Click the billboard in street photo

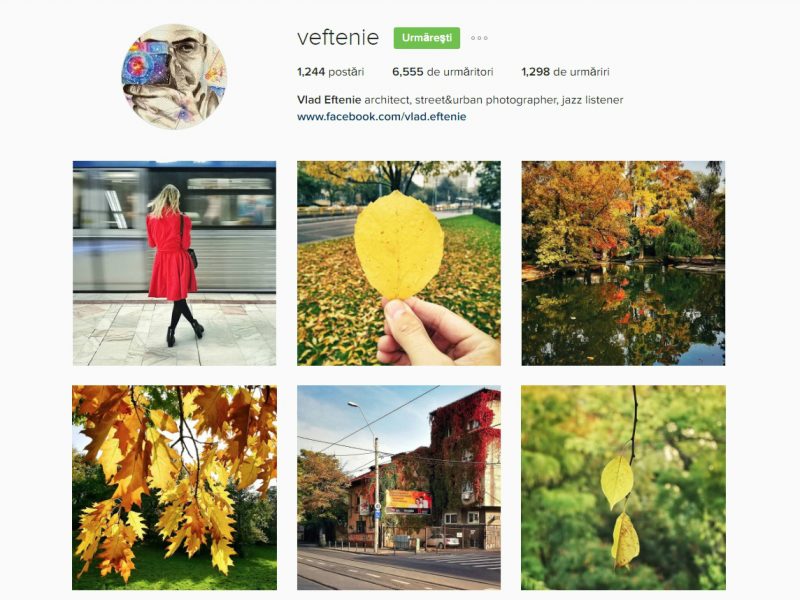[x=408, y=502]
